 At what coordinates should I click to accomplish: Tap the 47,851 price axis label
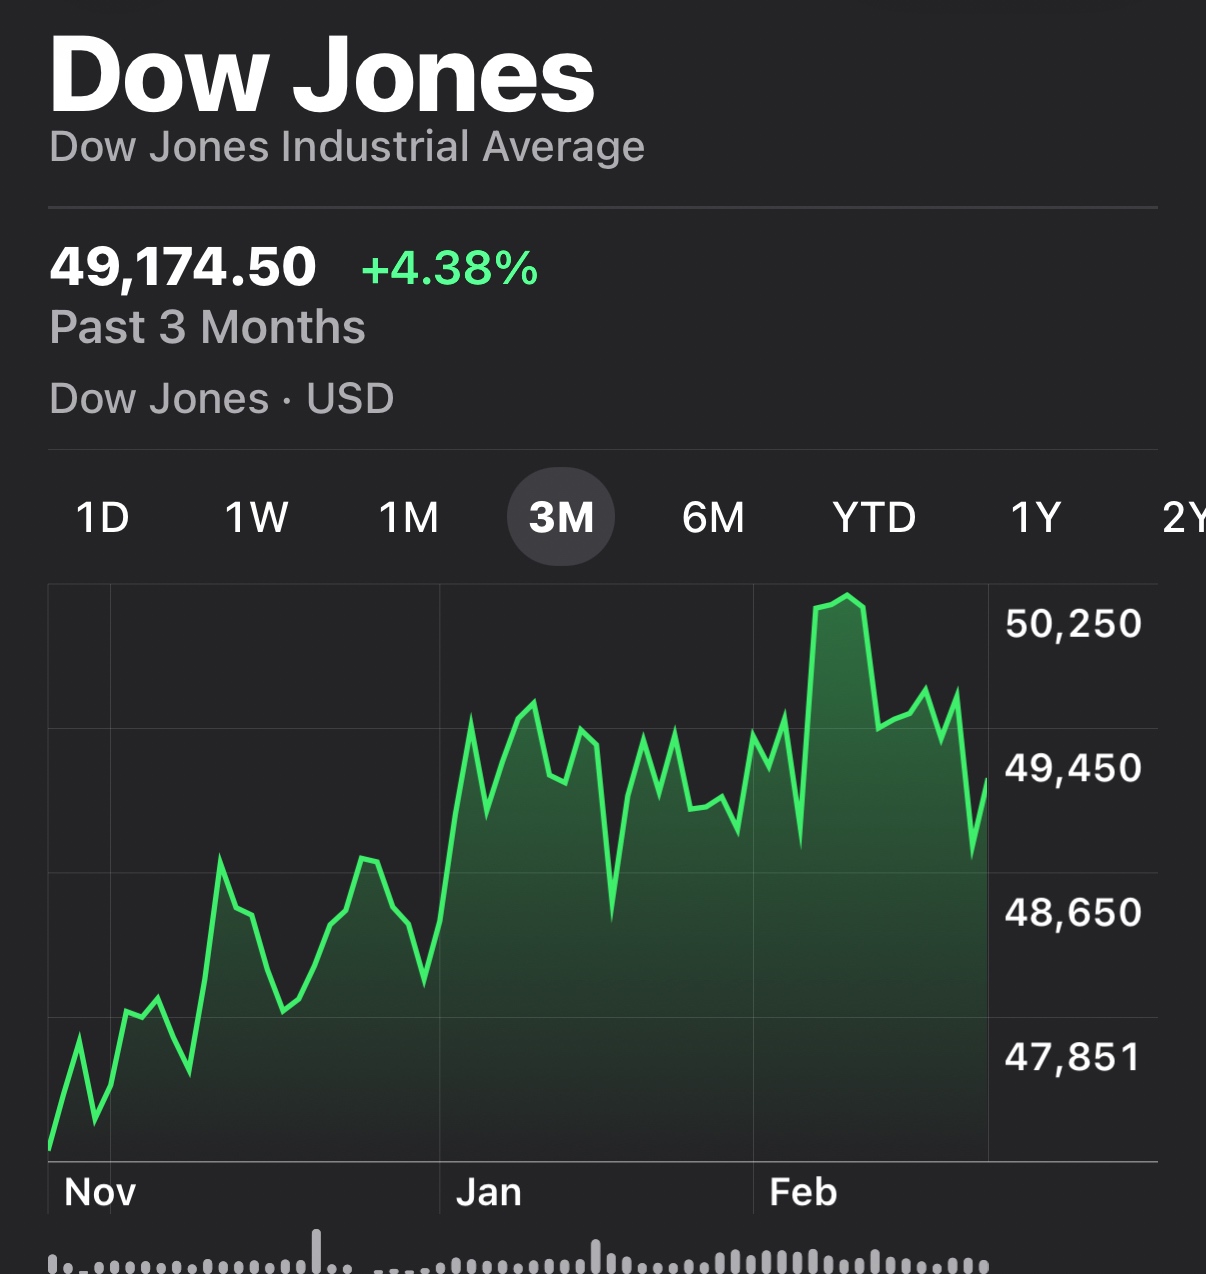click(1073, 1057)
